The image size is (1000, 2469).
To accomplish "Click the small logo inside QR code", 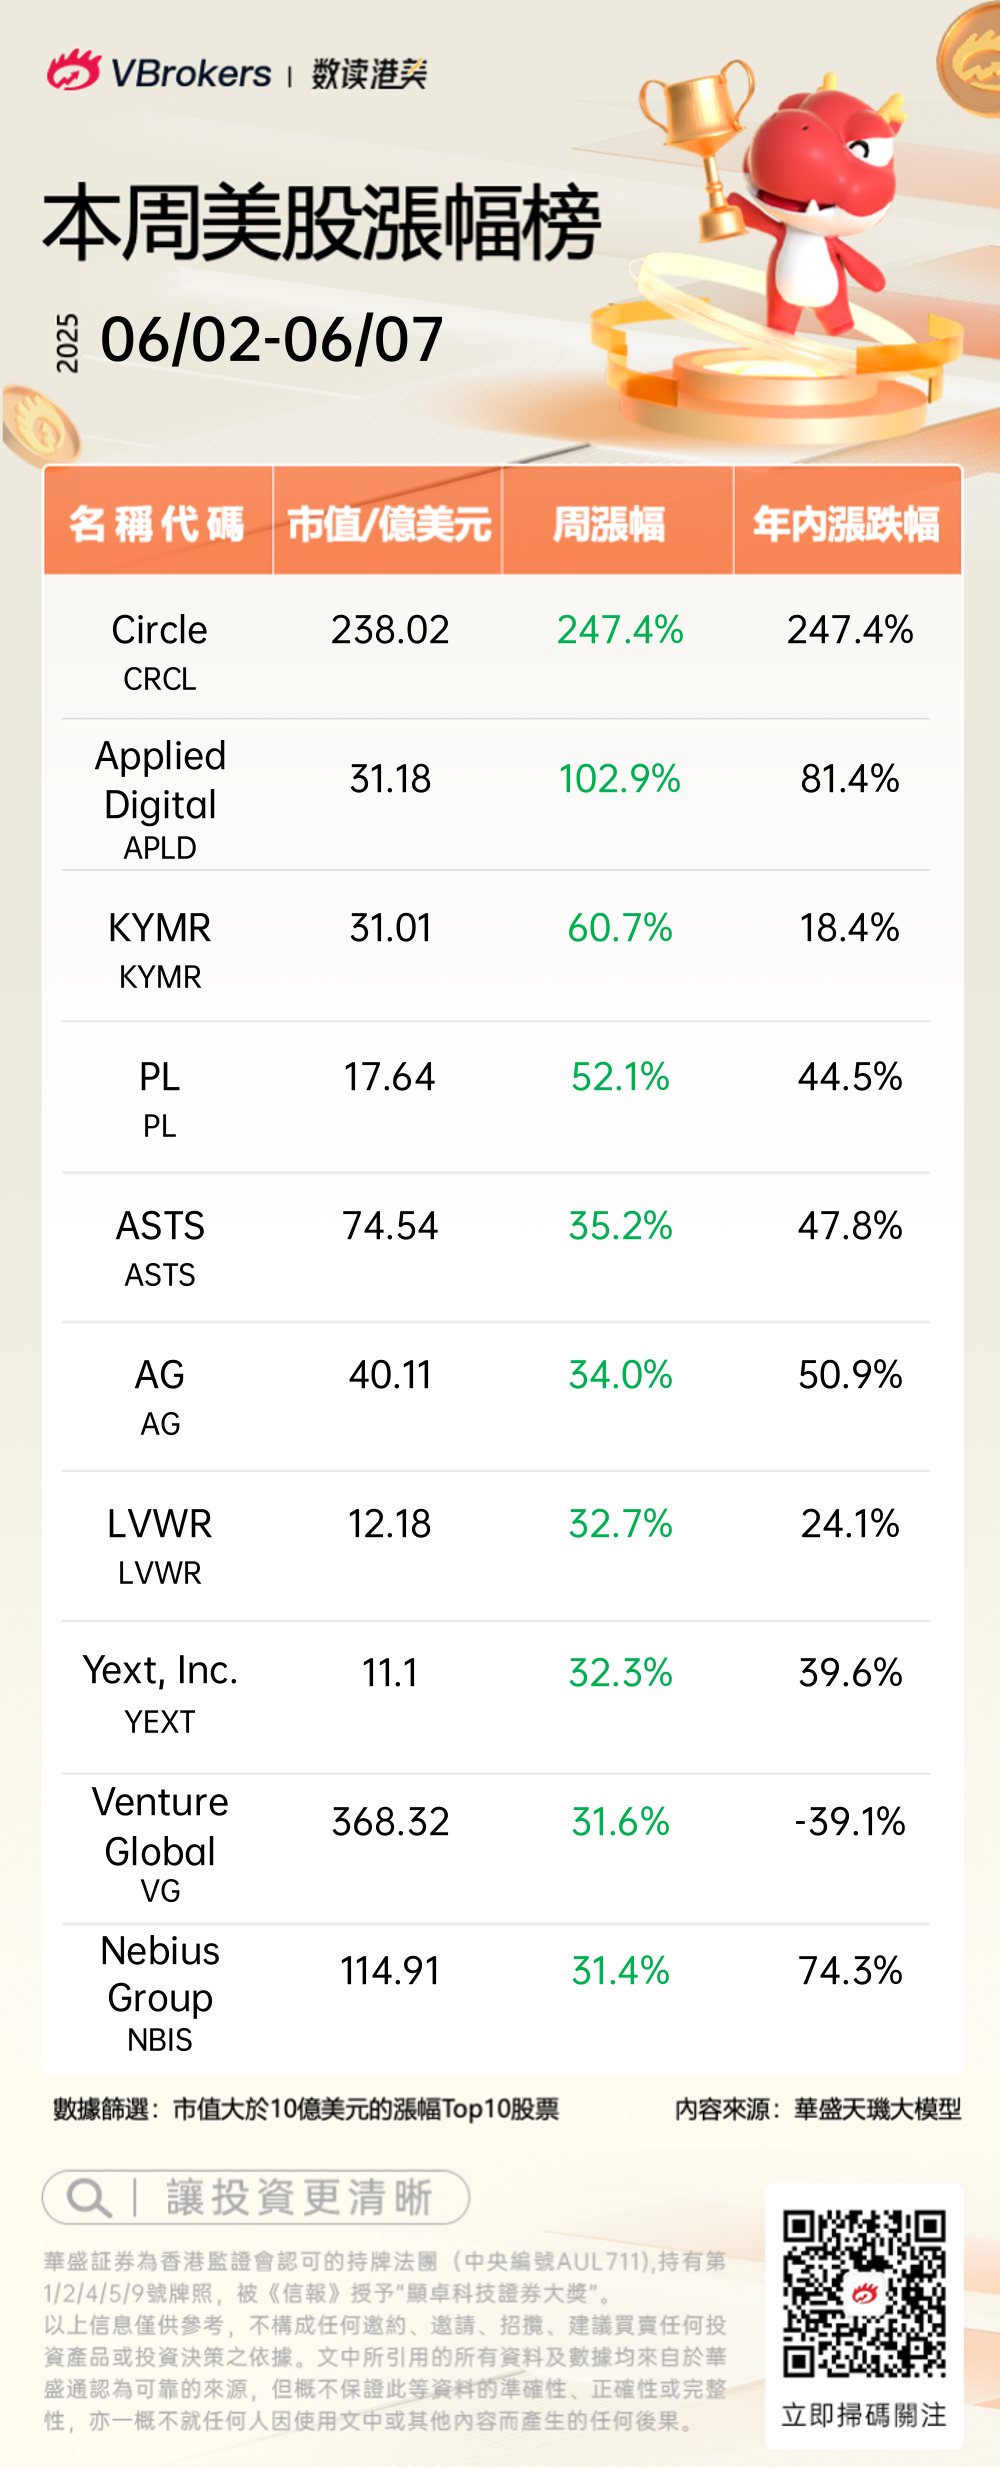I will (864, 2294).
